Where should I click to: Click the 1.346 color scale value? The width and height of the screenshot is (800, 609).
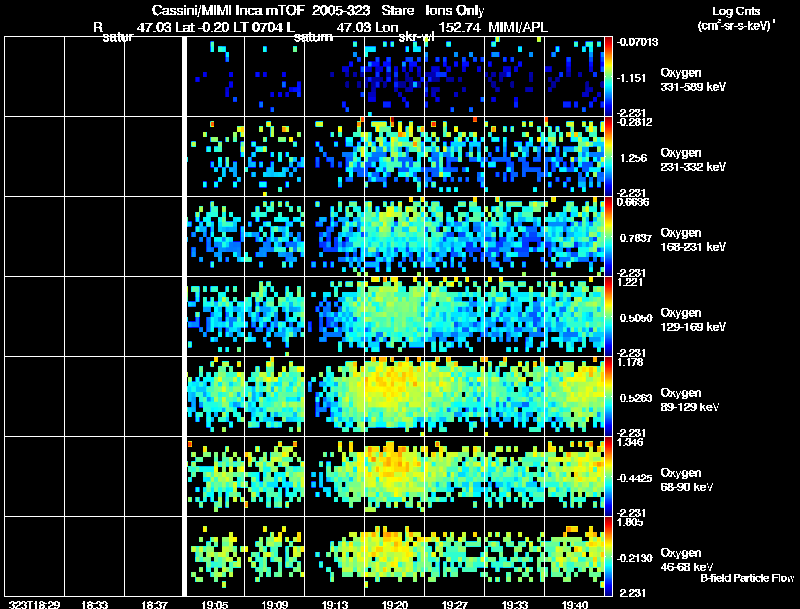coord(630,442)
